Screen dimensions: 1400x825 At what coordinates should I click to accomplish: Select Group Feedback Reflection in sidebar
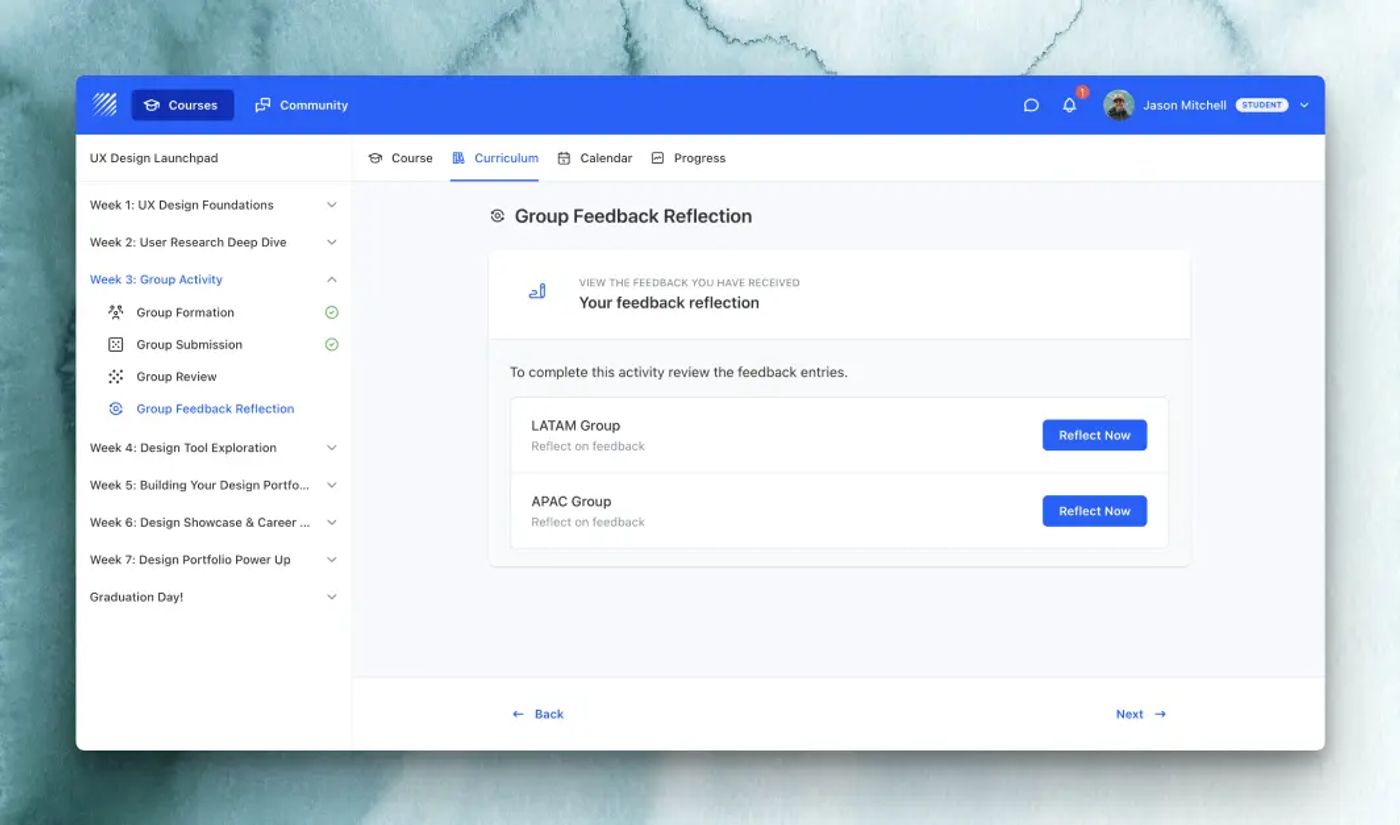pos(215,409)
